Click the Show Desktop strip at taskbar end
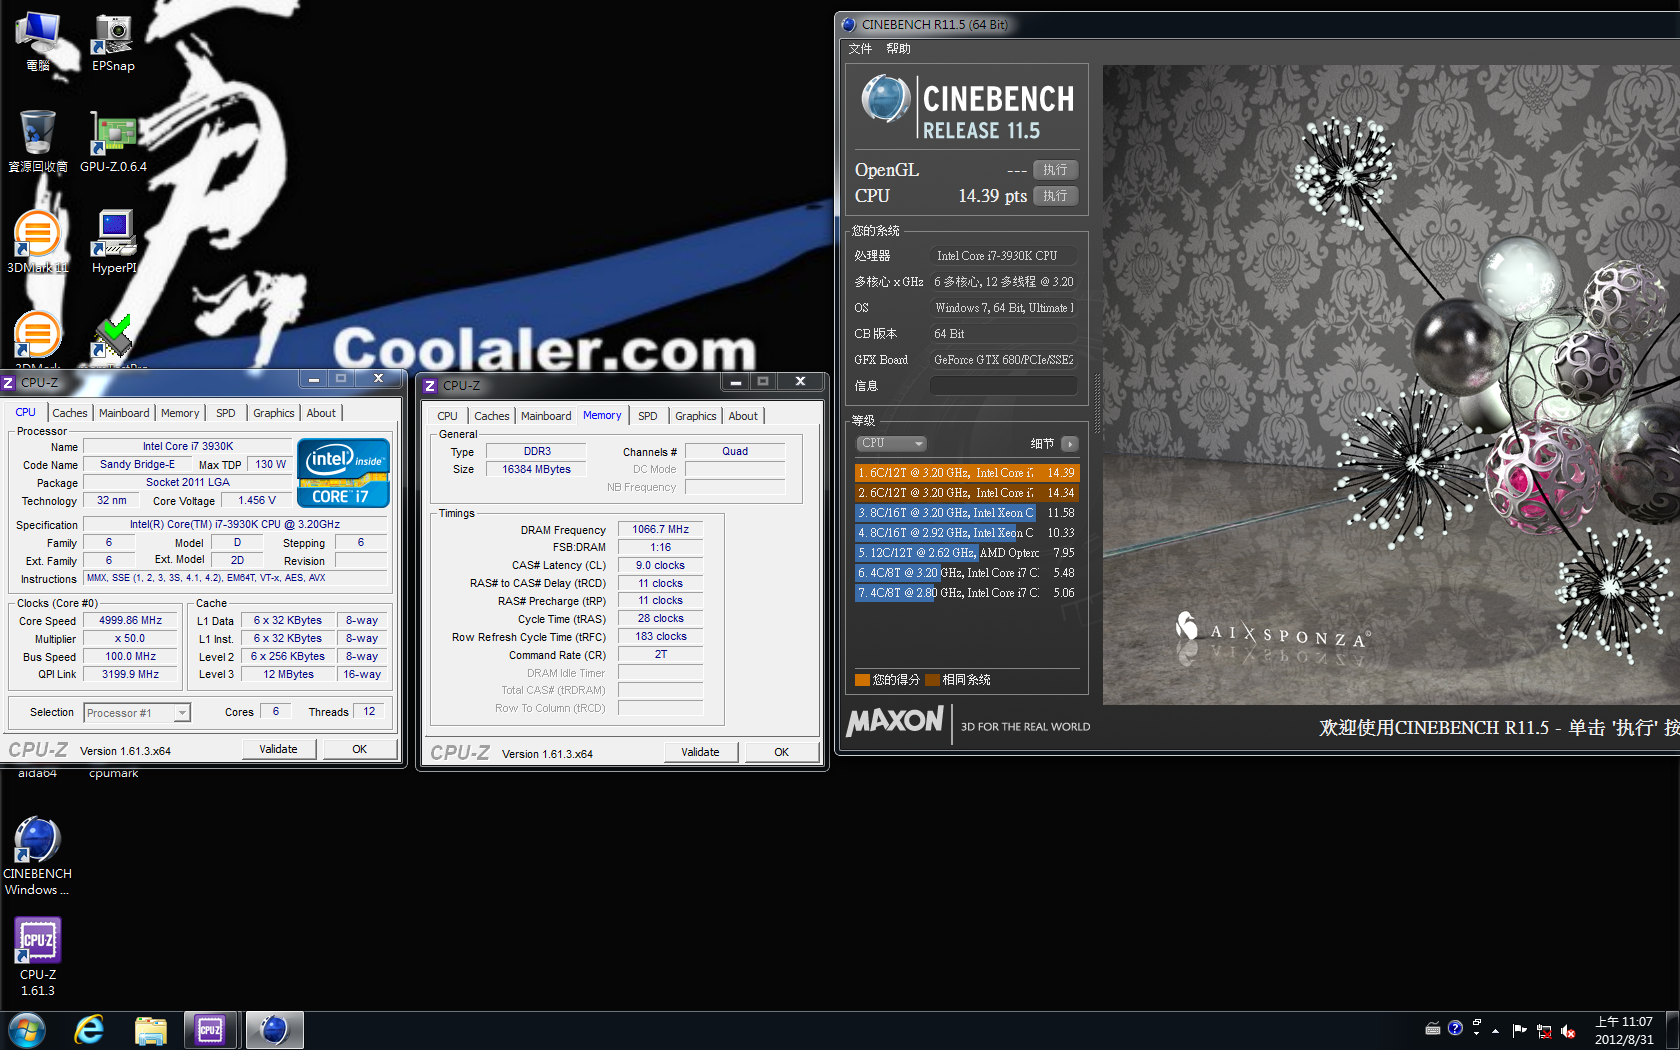 click(x=1672, y=1030)
